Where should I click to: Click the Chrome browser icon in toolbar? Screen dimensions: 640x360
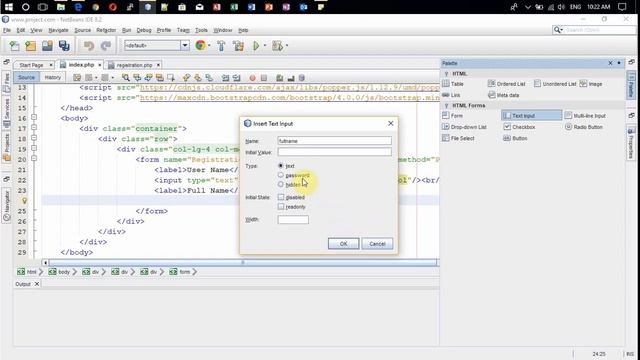tap(200, 45)
